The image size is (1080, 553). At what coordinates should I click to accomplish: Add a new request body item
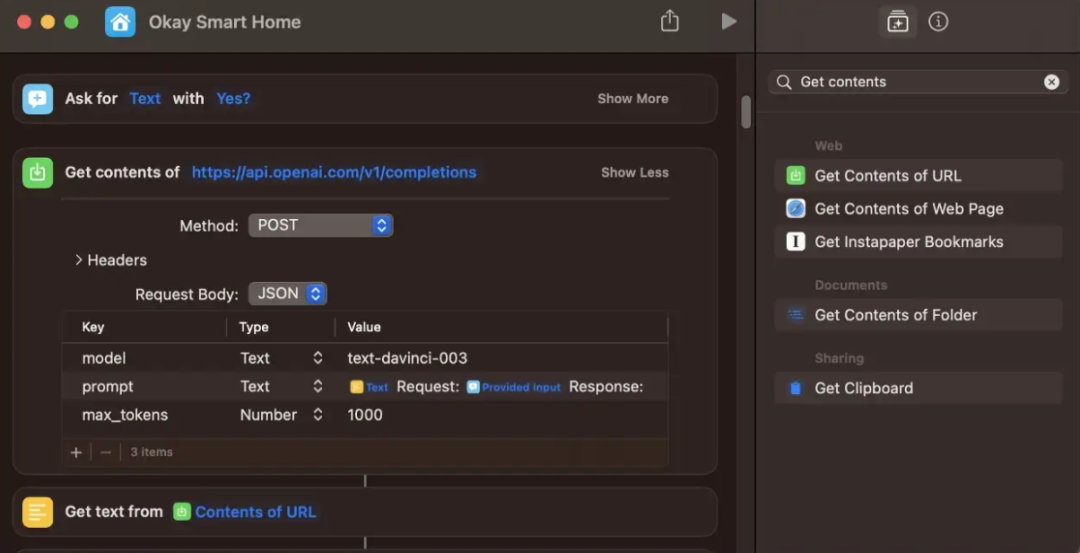(x=76, y=452)
